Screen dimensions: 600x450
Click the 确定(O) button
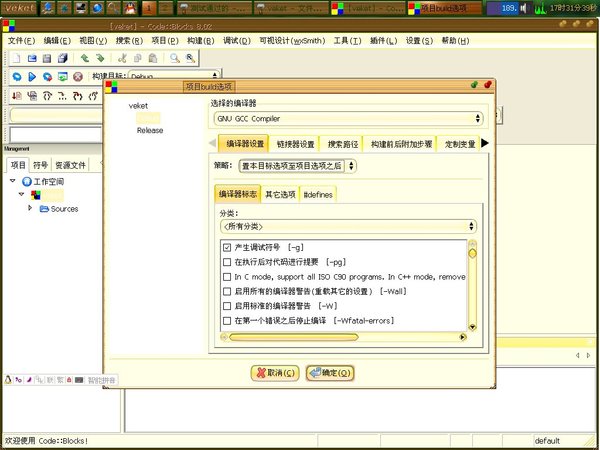(x=330, y=373)
